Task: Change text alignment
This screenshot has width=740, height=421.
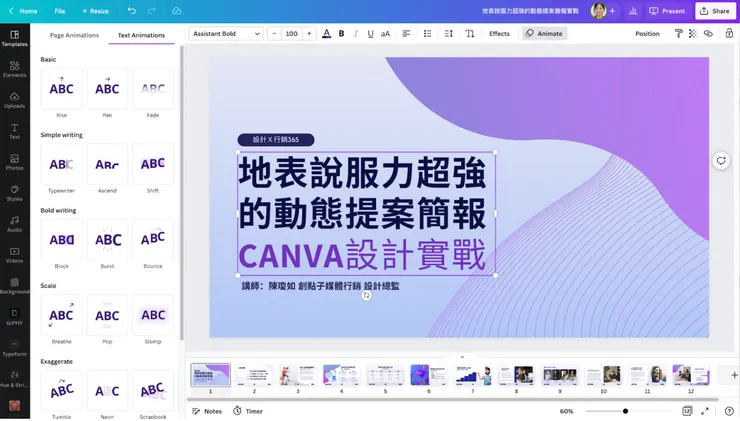Action: pyautogui.click(x=406, y=34)
